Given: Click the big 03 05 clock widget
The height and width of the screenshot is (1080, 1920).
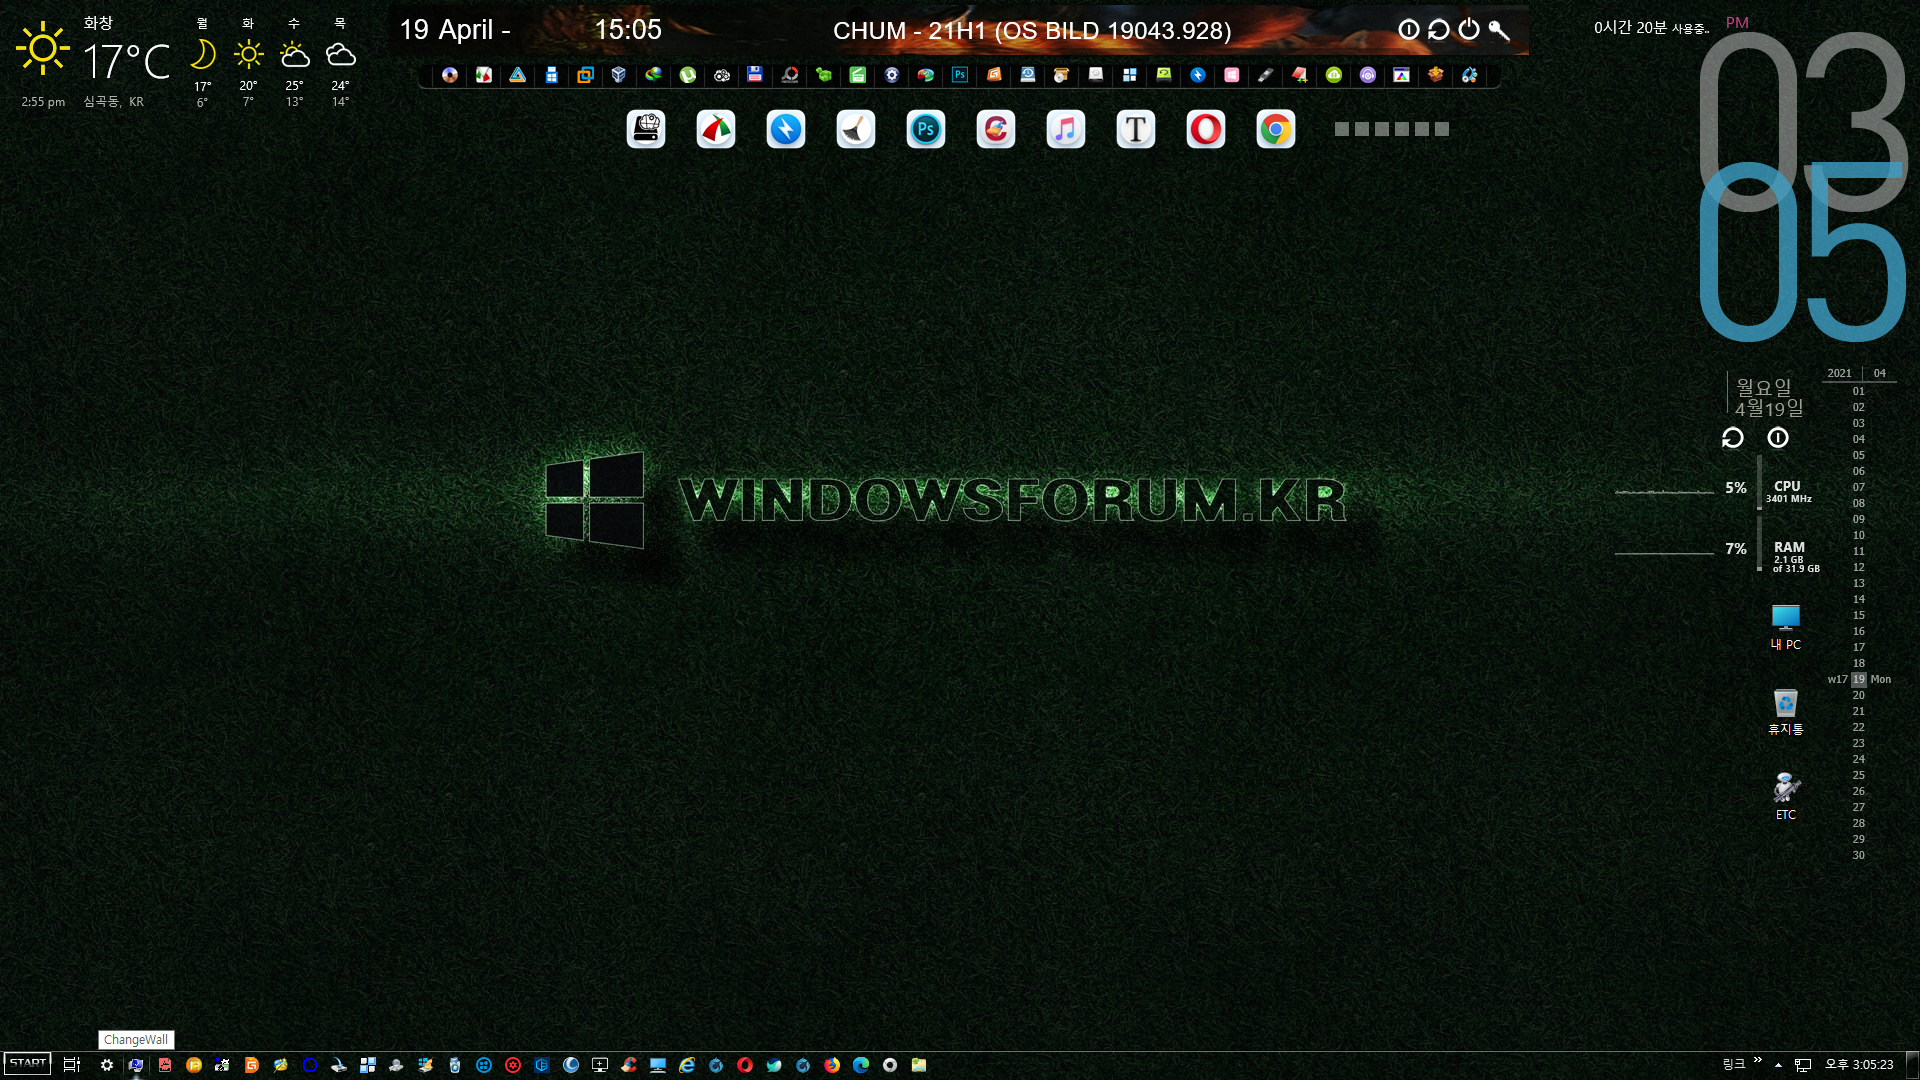Looking at the screenshot, I should point(1803,185).
